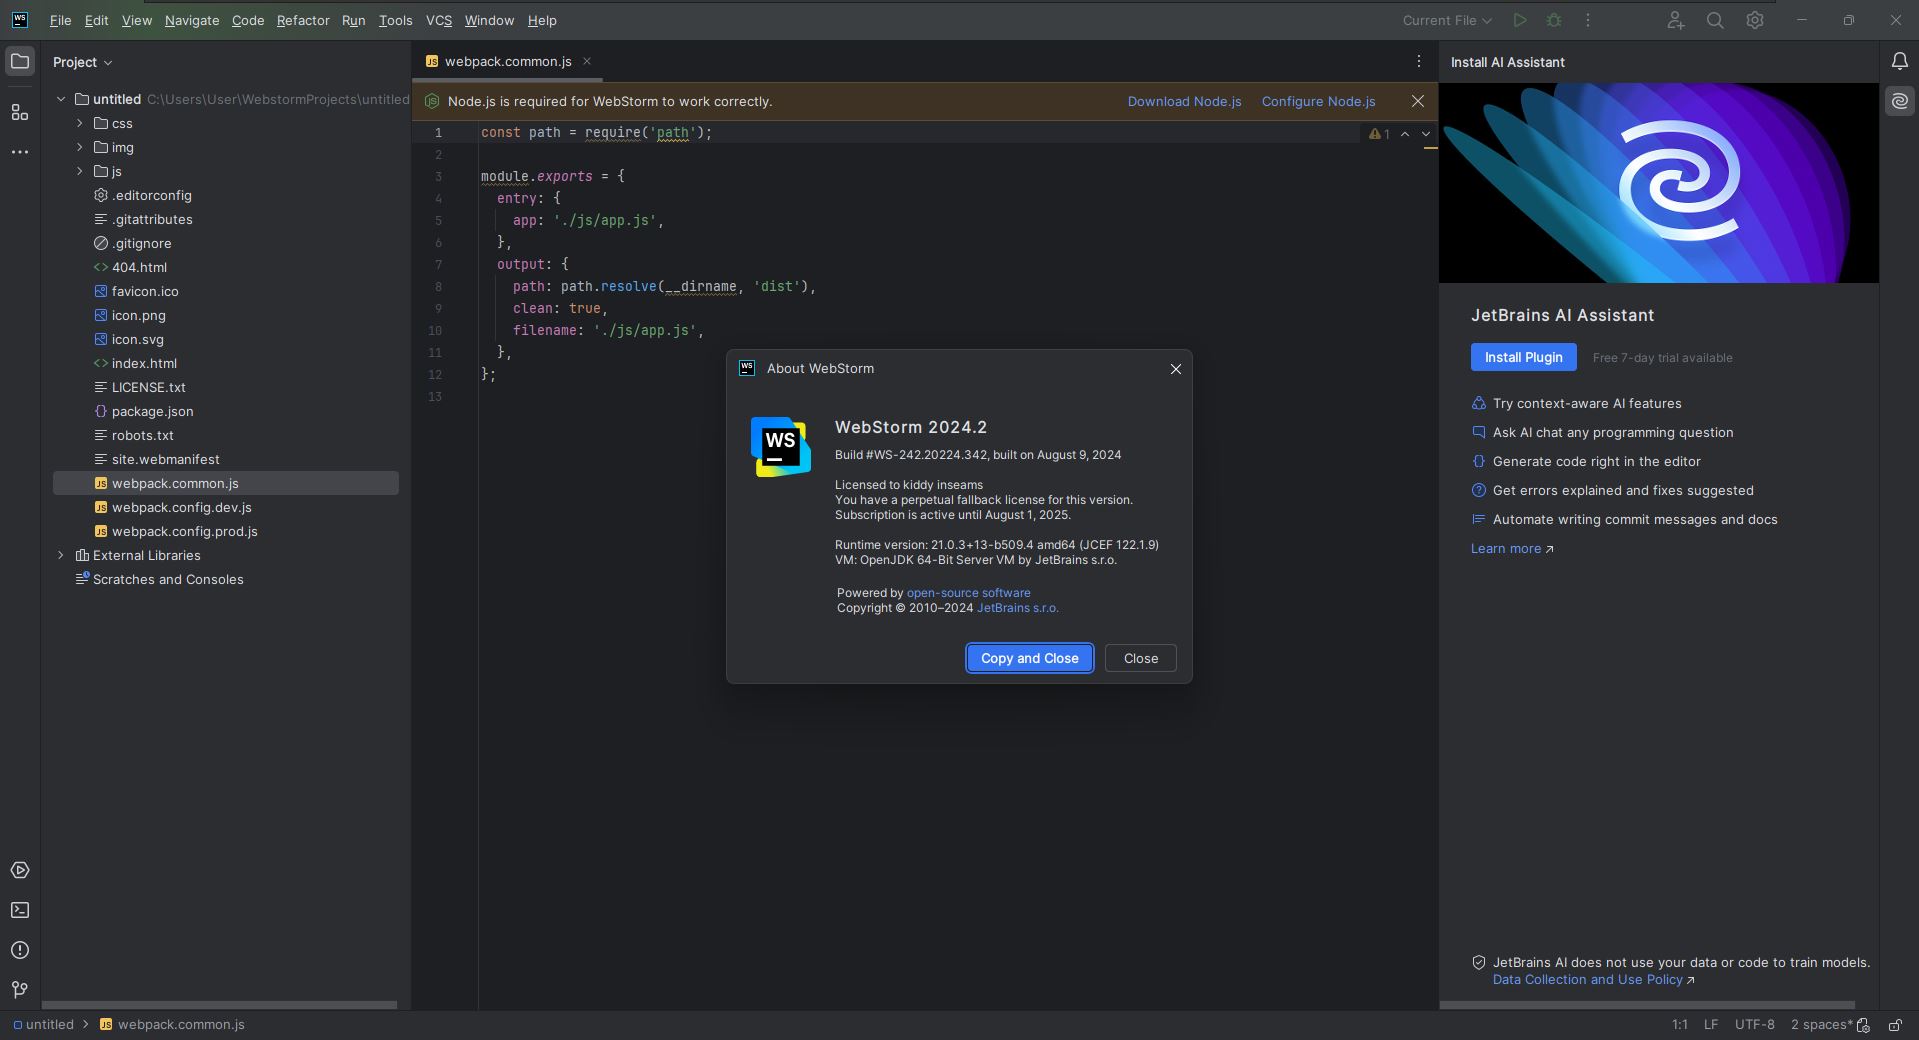This screenshot has width=1919, height=1040.
Task: Select package.json in the project tree
Action: pos(152,411)
